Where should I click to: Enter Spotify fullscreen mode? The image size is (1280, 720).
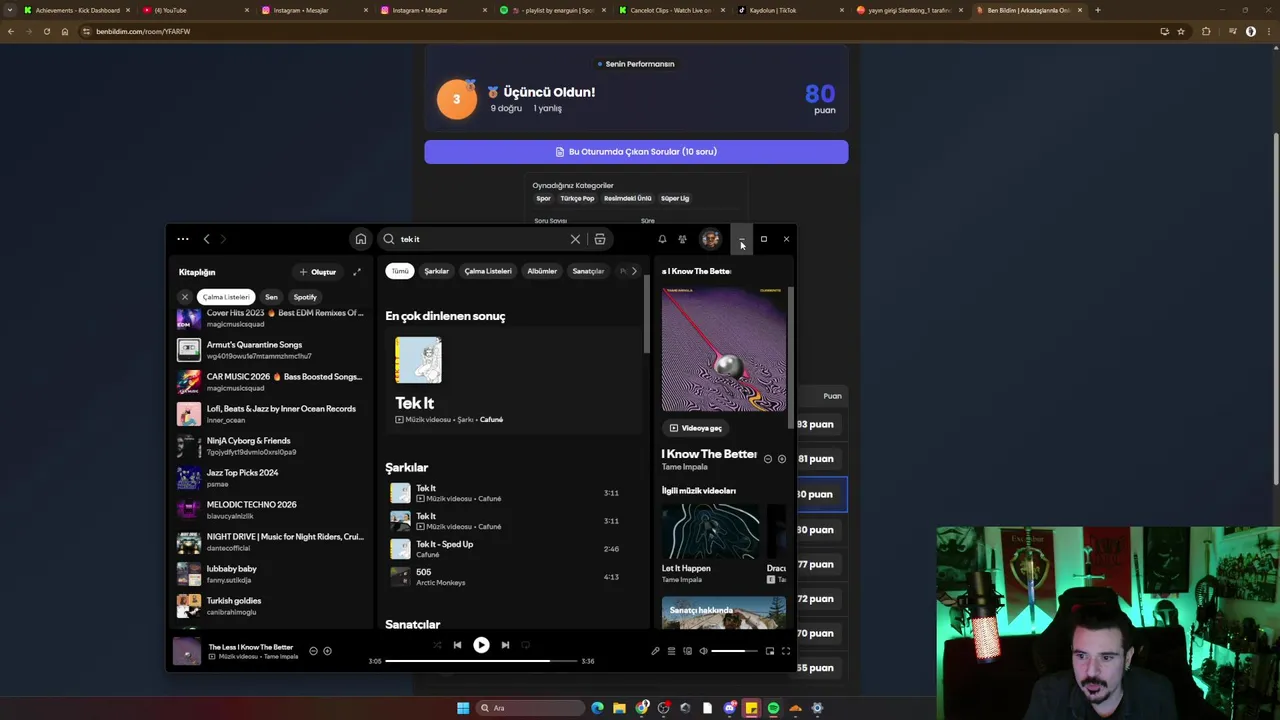tap(786, 651)
